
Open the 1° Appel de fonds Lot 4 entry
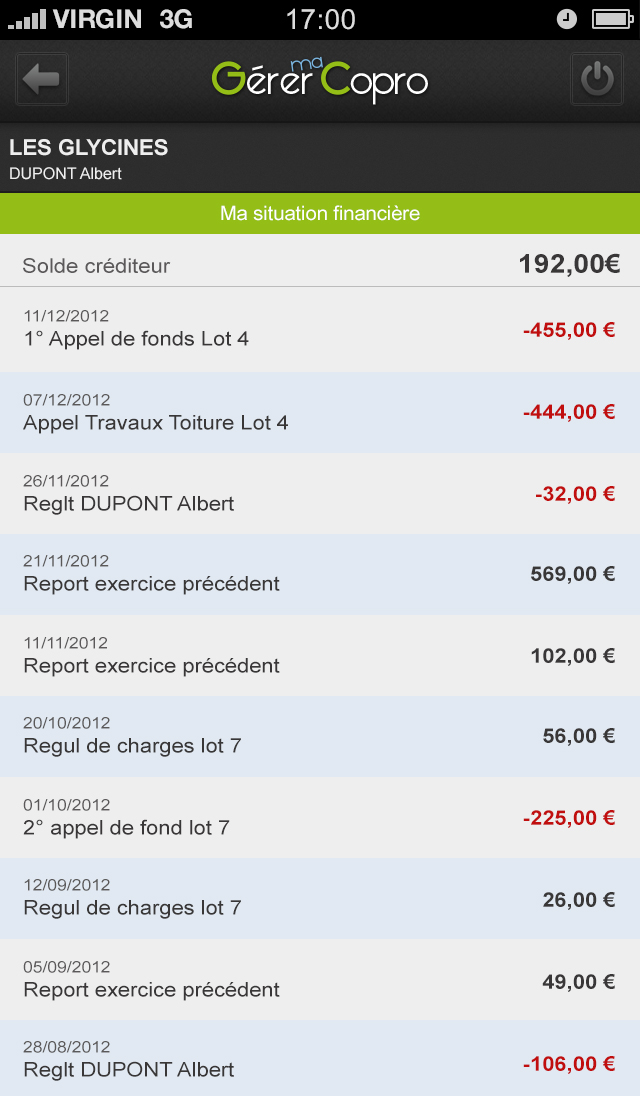(x=320, y=329)
